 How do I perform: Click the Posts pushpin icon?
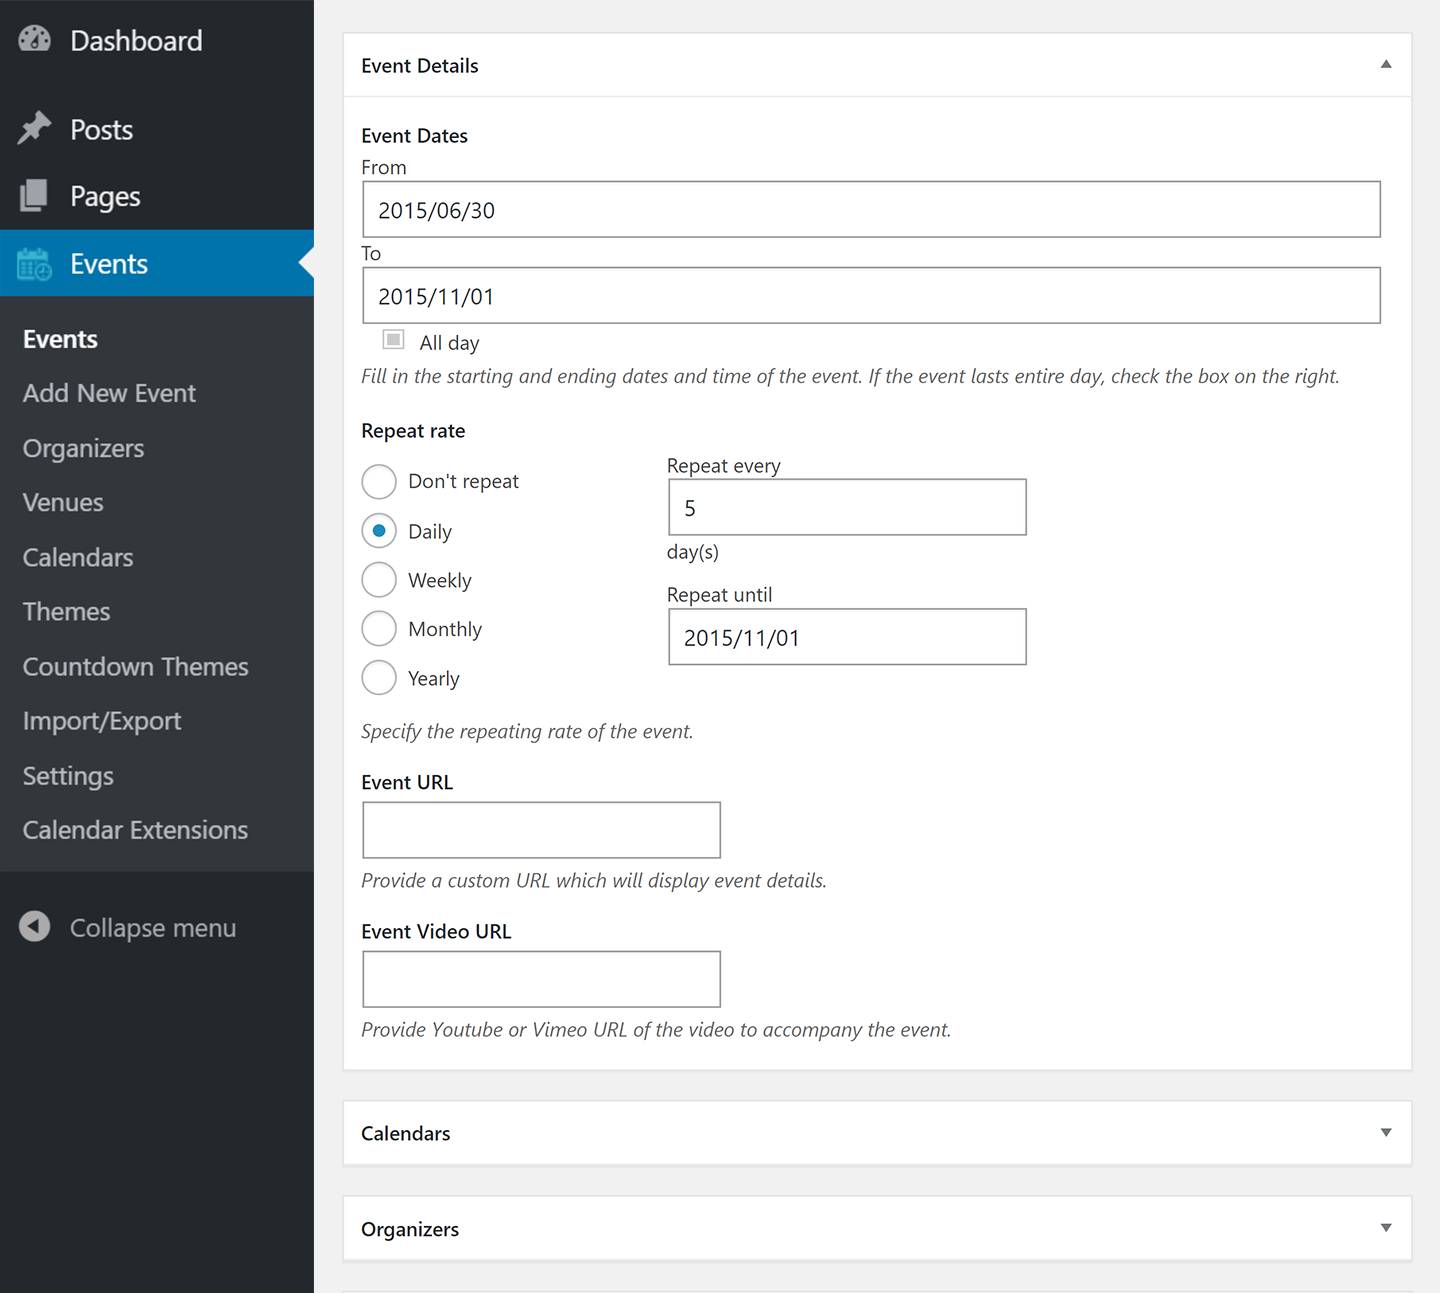coord(35,129)
